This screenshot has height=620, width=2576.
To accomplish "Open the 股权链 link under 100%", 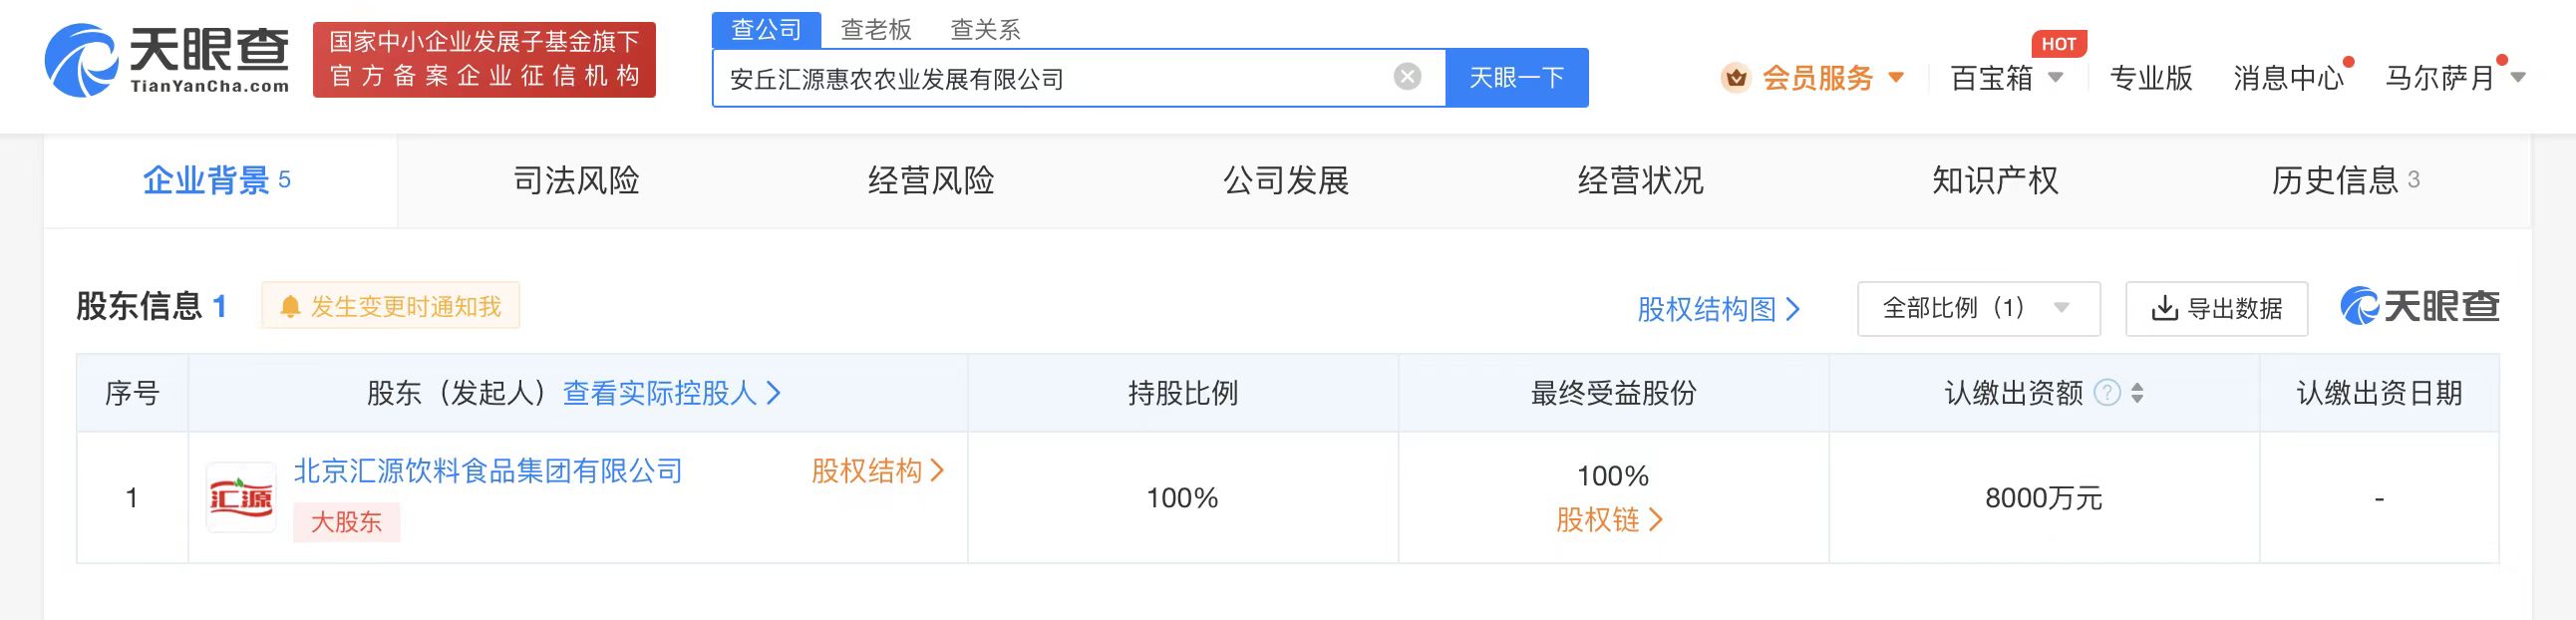I will (x=1609, y=520).
